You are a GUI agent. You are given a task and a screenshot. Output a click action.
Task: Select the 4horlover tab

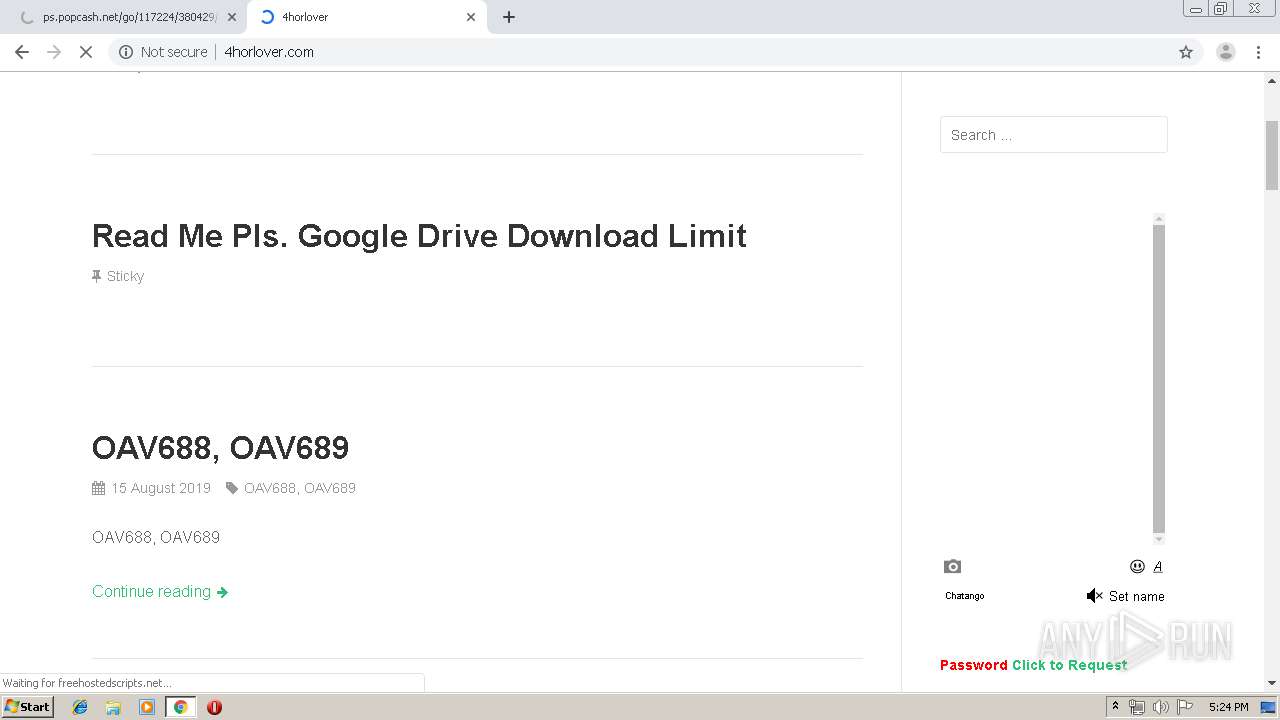[365, 17]
